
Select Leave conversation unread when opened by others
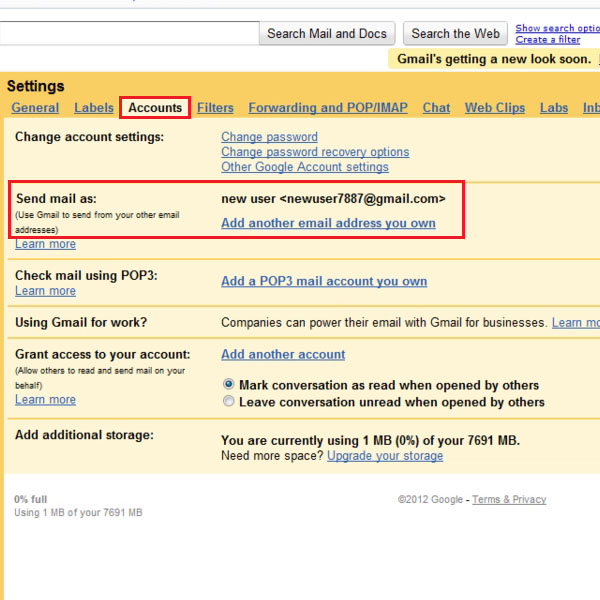pyautogui.click(x=228, y=401)
